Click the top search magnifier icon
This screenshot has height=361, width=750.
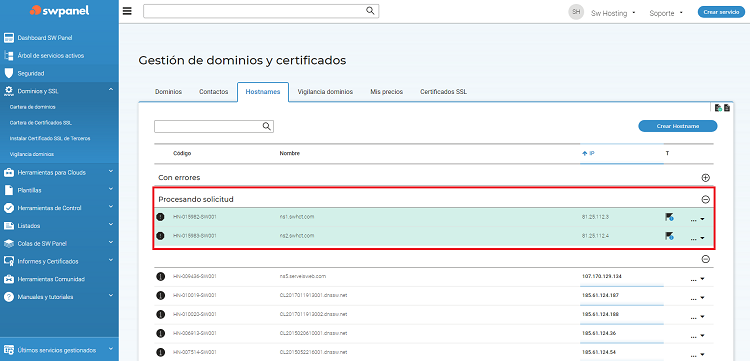[x=370, y=11]
